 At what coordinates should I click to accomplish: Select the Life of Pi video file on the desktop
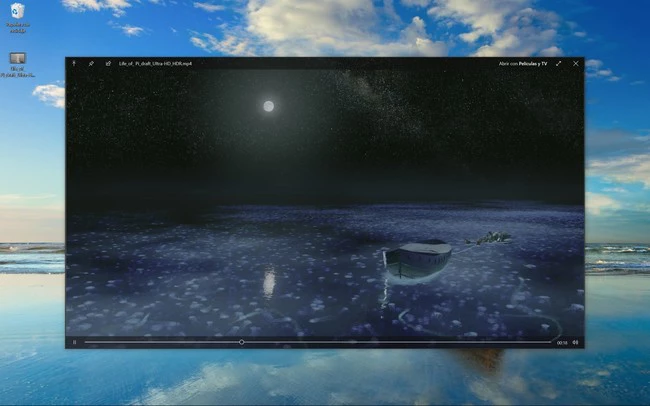17,65
